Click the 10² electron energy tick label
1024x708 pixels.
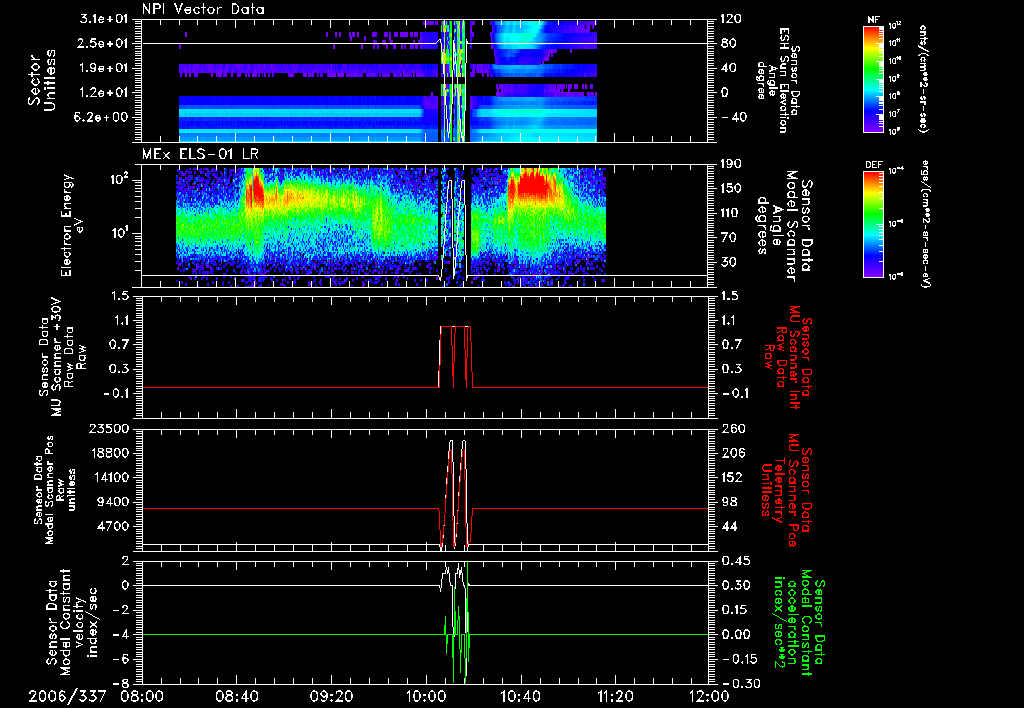pos(119,179)
